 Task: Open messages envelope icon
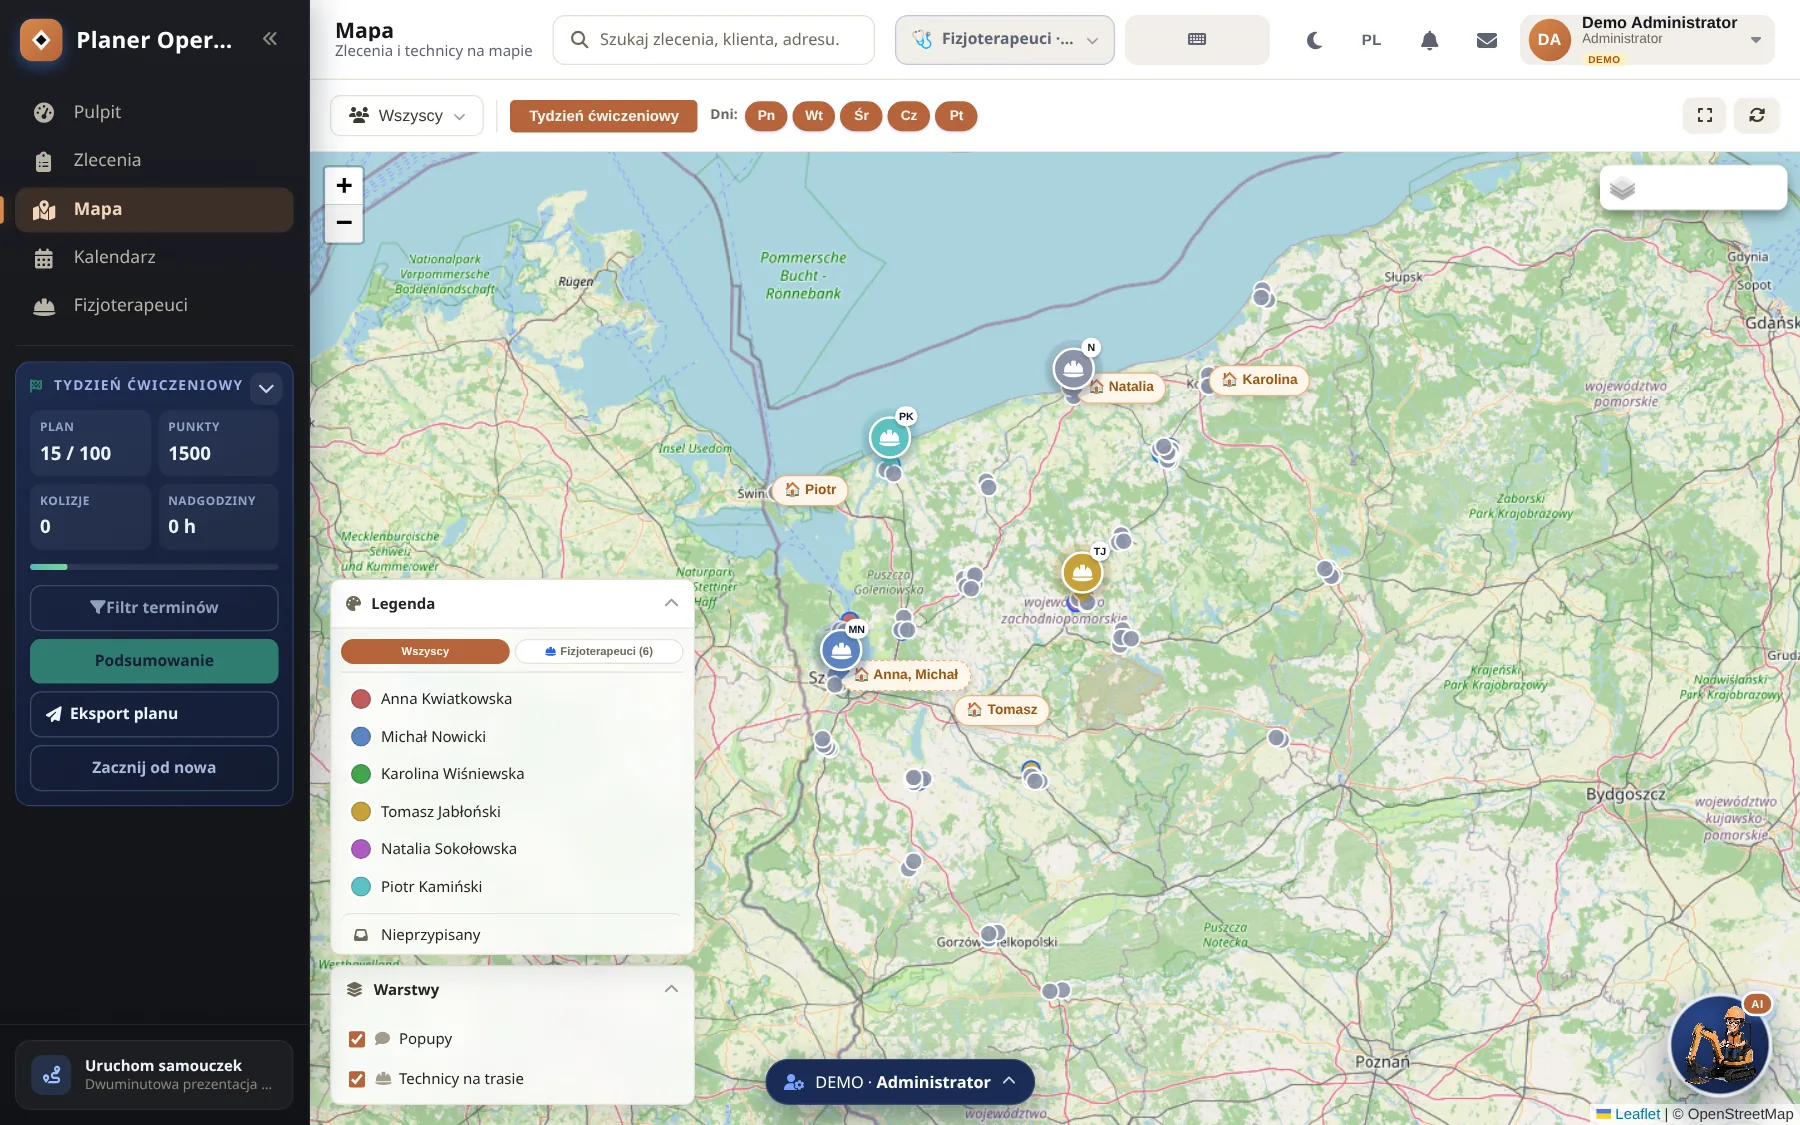click(x=1487, y=40)
